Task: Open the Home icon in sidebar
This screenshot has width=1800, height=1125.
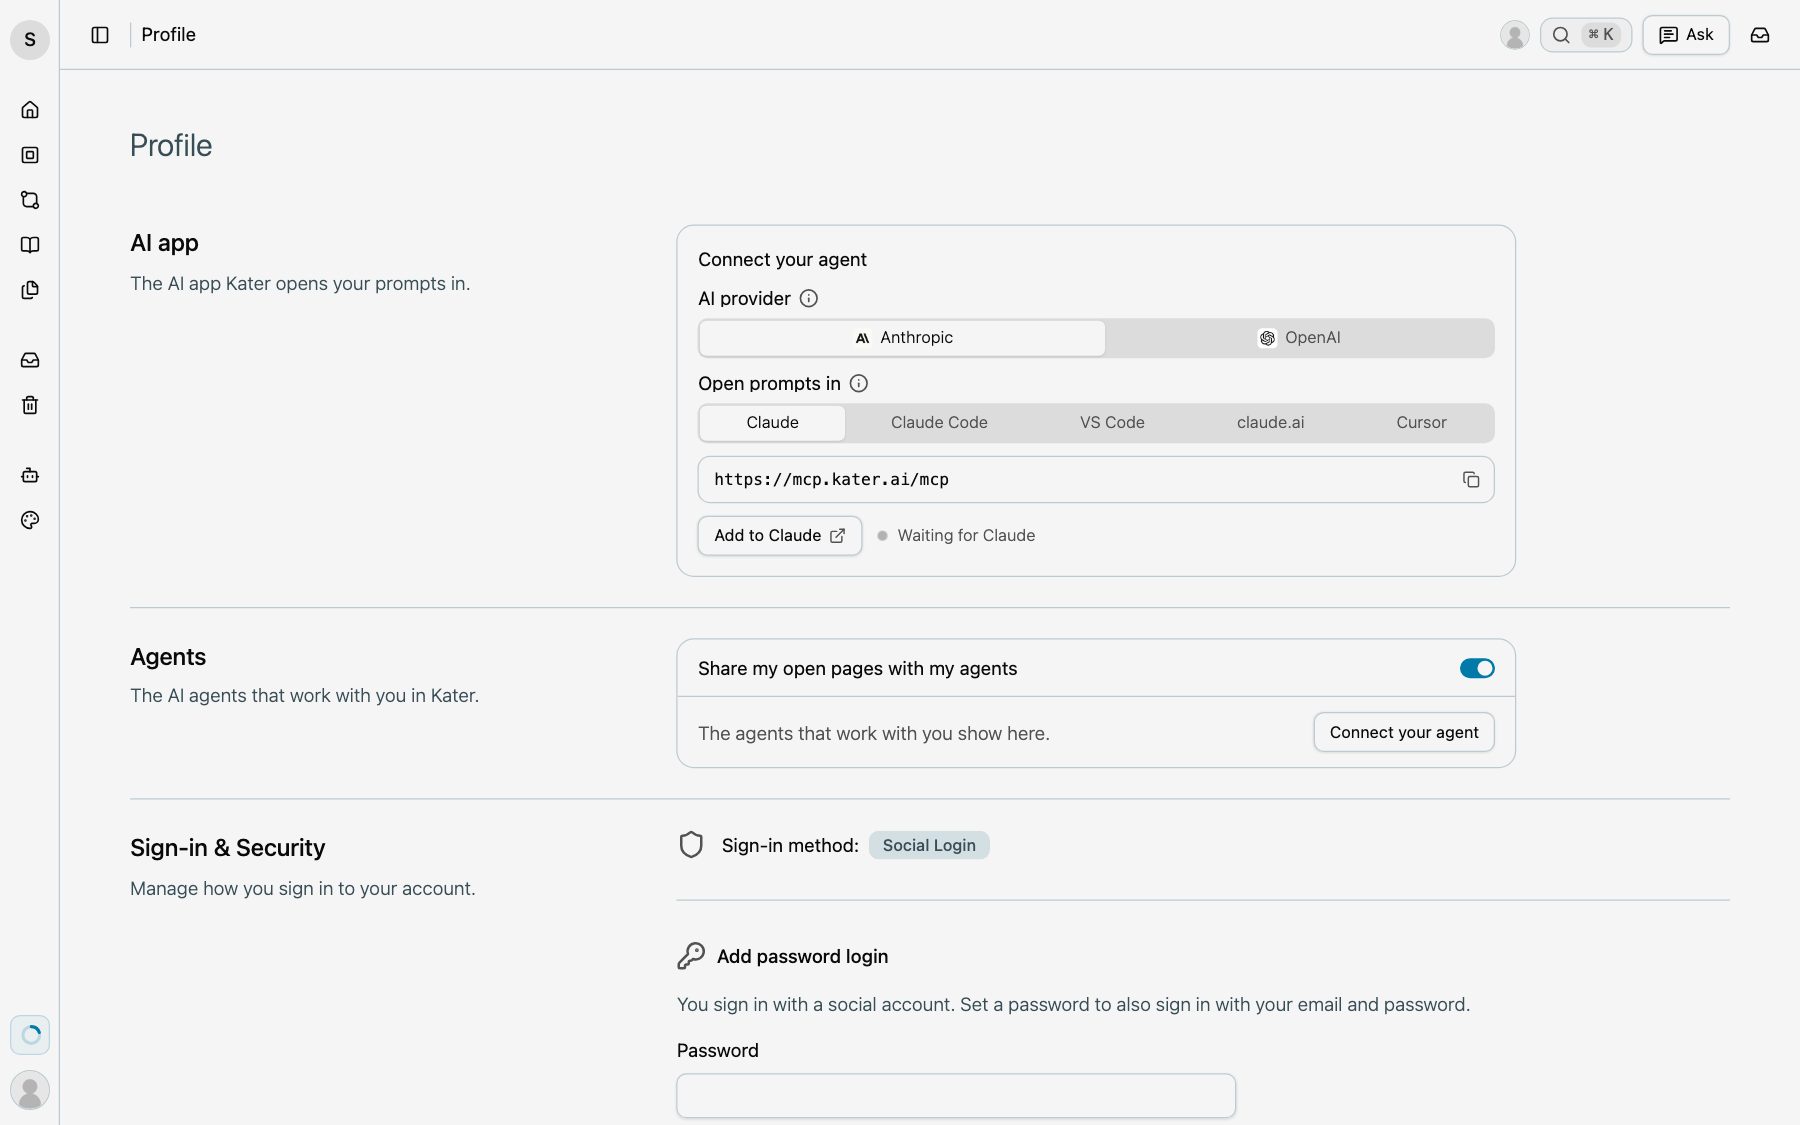Action: tap(30, 110)
